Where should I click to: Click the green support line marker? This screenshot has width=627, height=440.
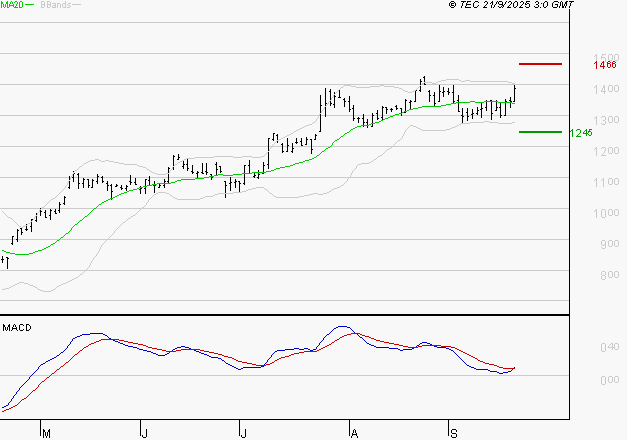(x=540, y=131)
